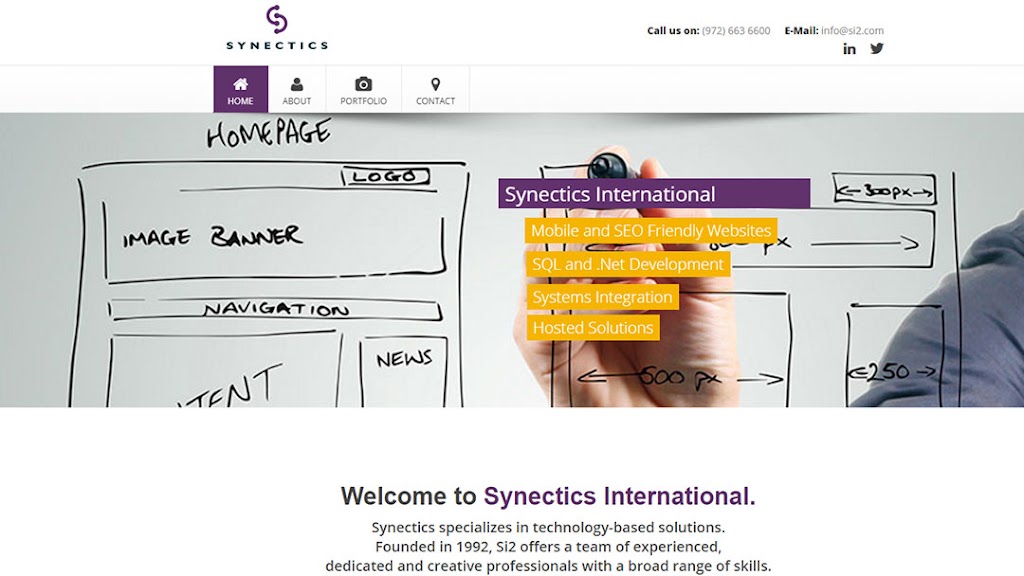Click the Synectics International banner title
The width and height of the screenshot is (1024, 576).
click(654, 194)
